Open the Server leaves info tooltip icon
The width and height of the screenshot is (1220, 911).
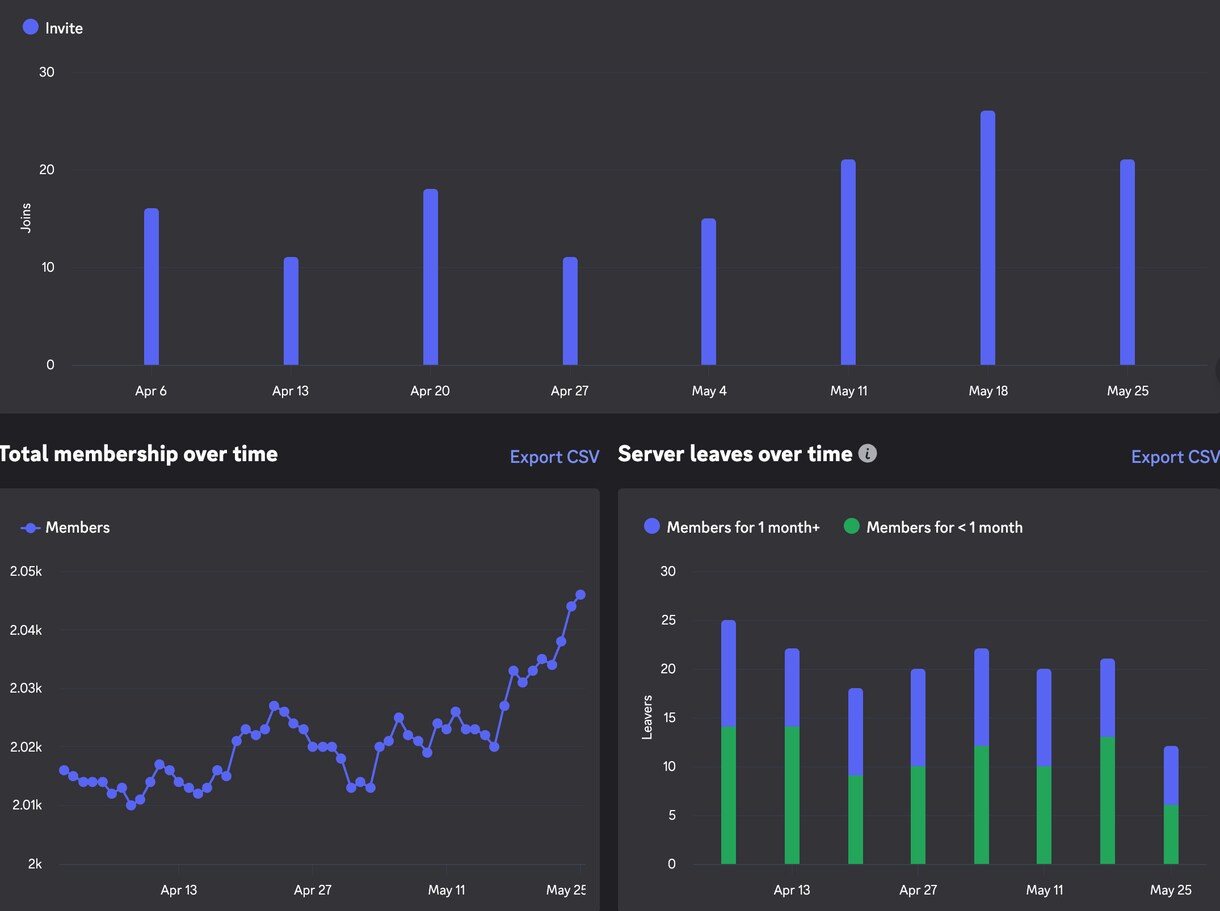click(868, 454)
